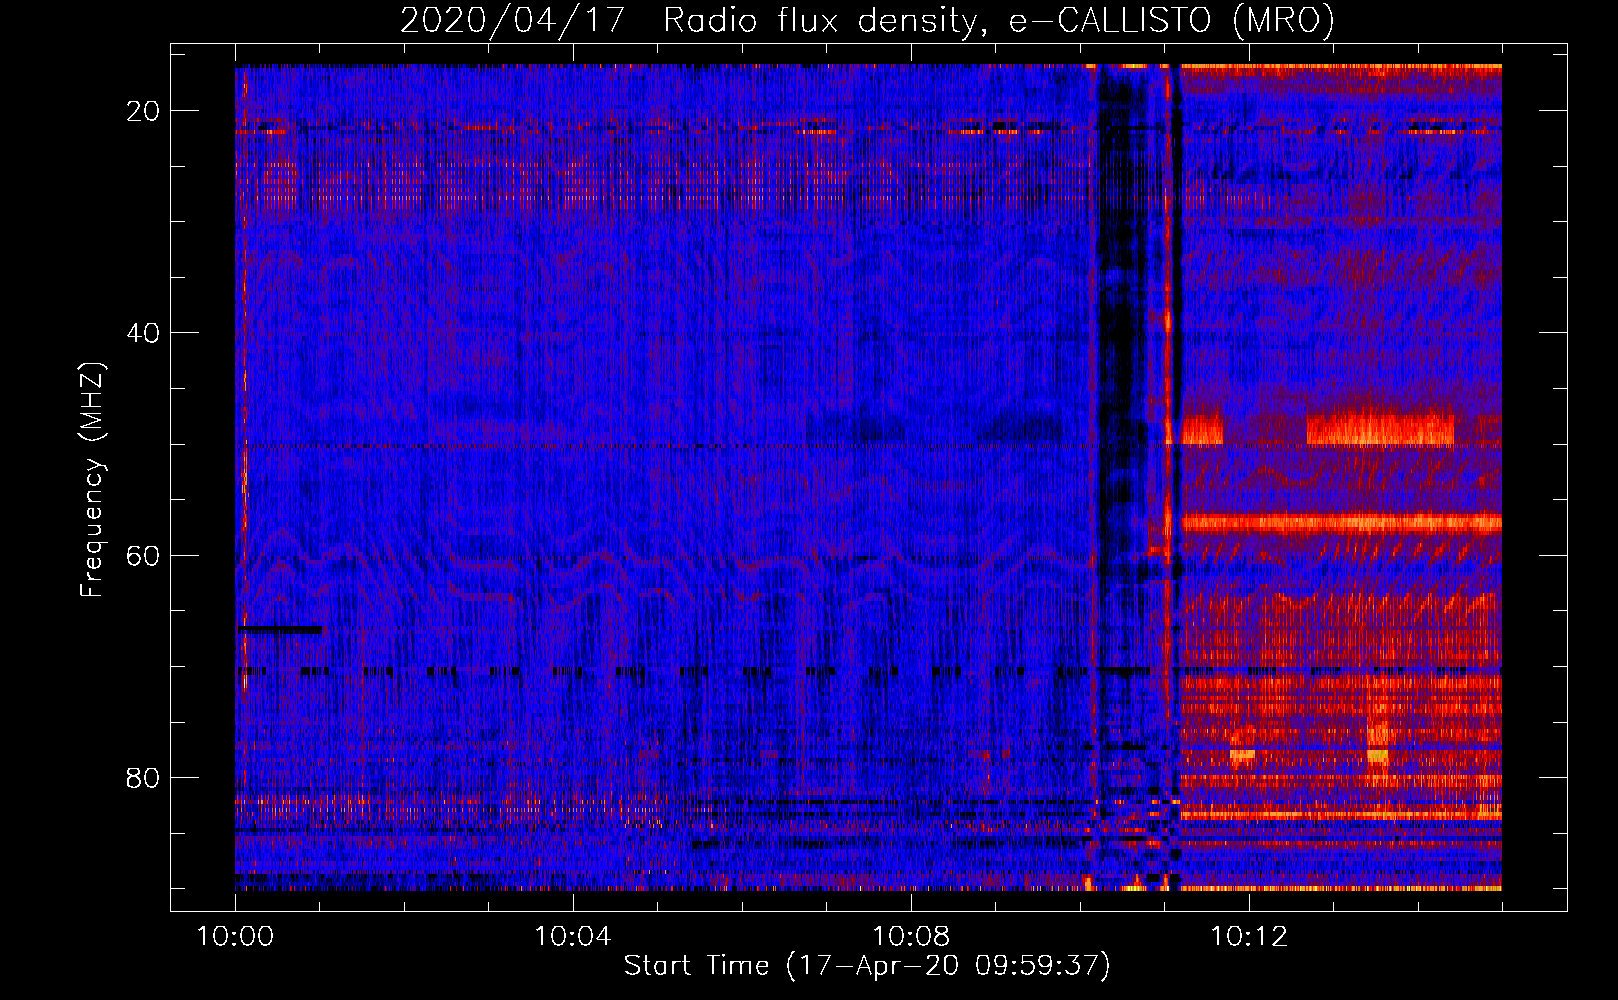
Task: Click the 'Frequency (MHZ)' y-axis label
Action: point(92,480)
